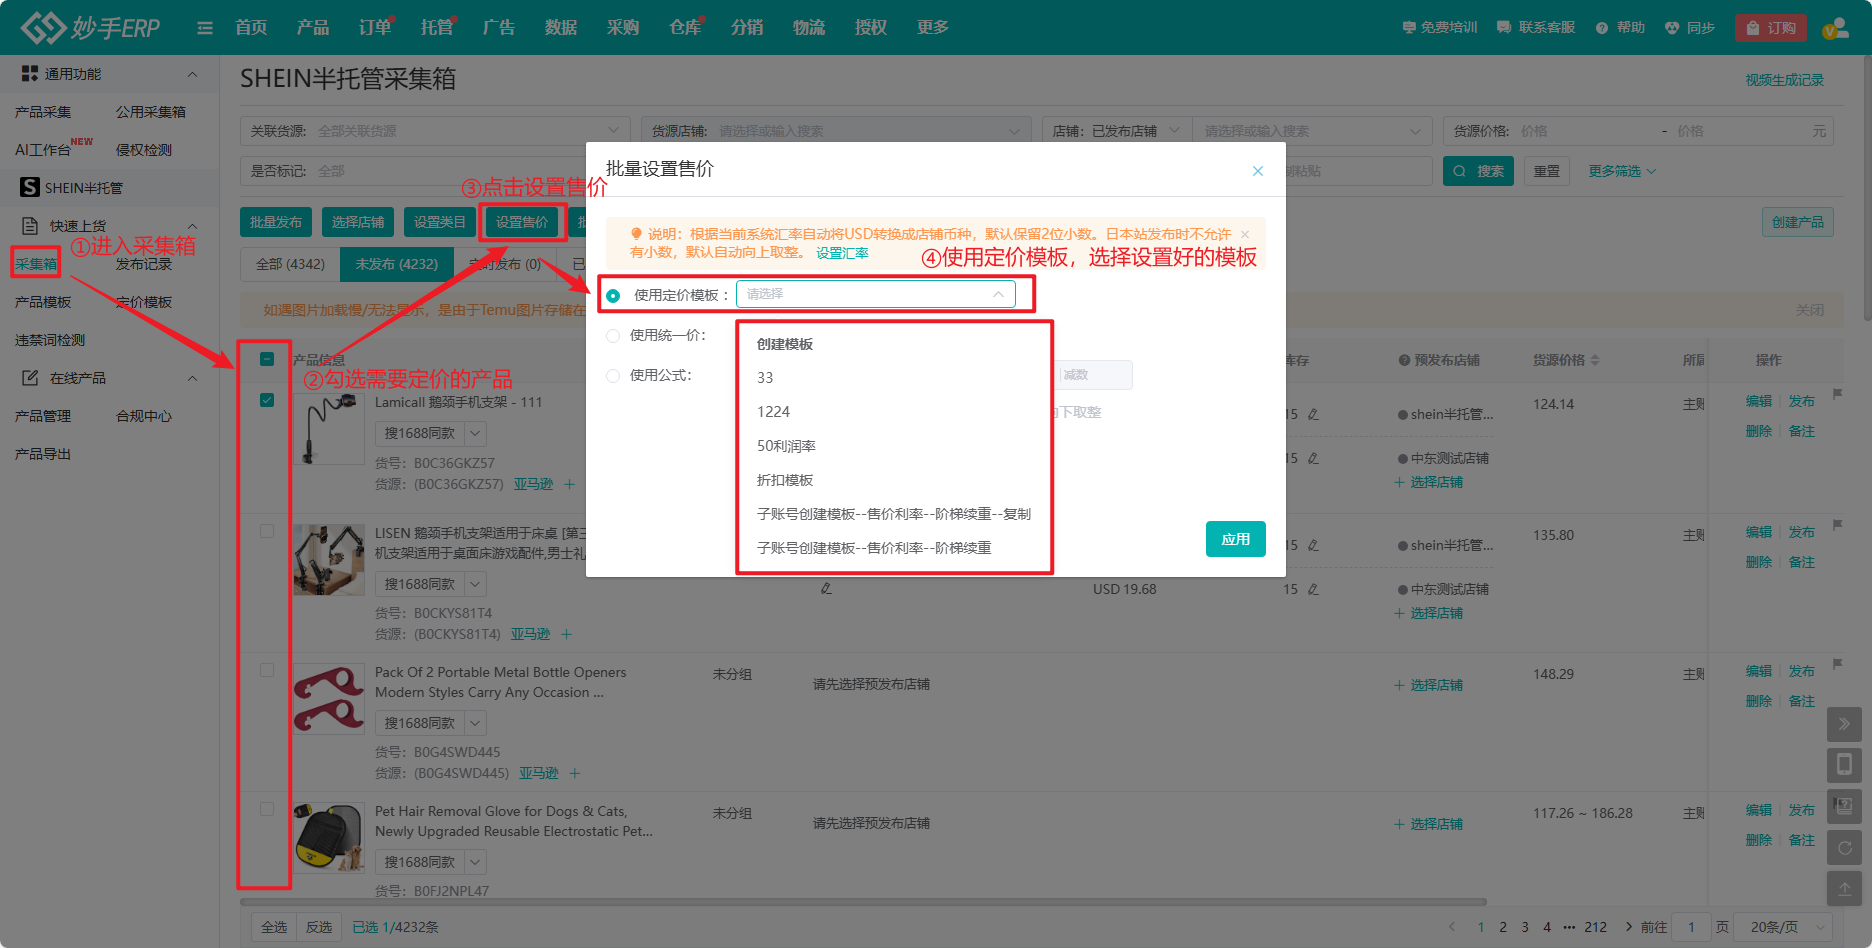Go to the next page arrow in pagination
1872x948 pixels.
point(1629,926)
